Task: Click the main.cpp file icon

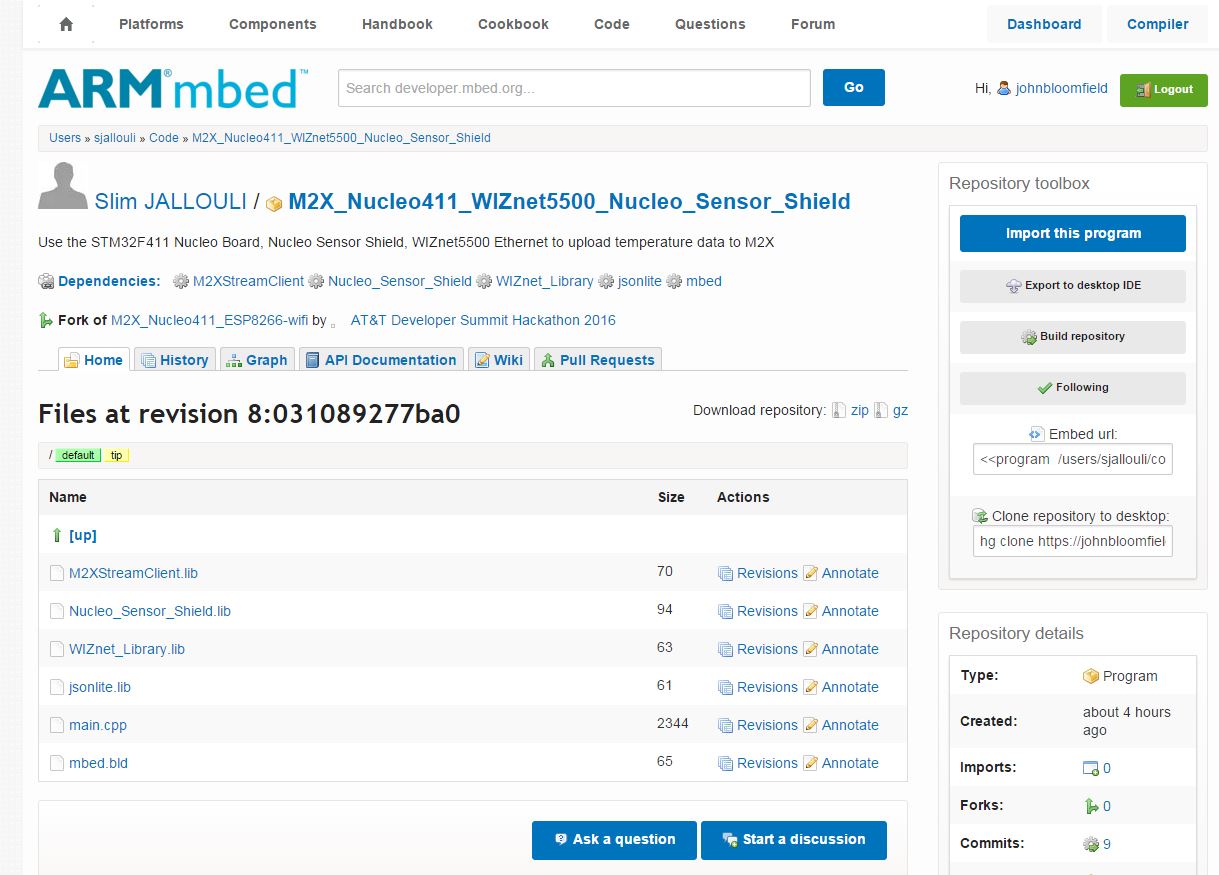Action: [x=57, y=725]
